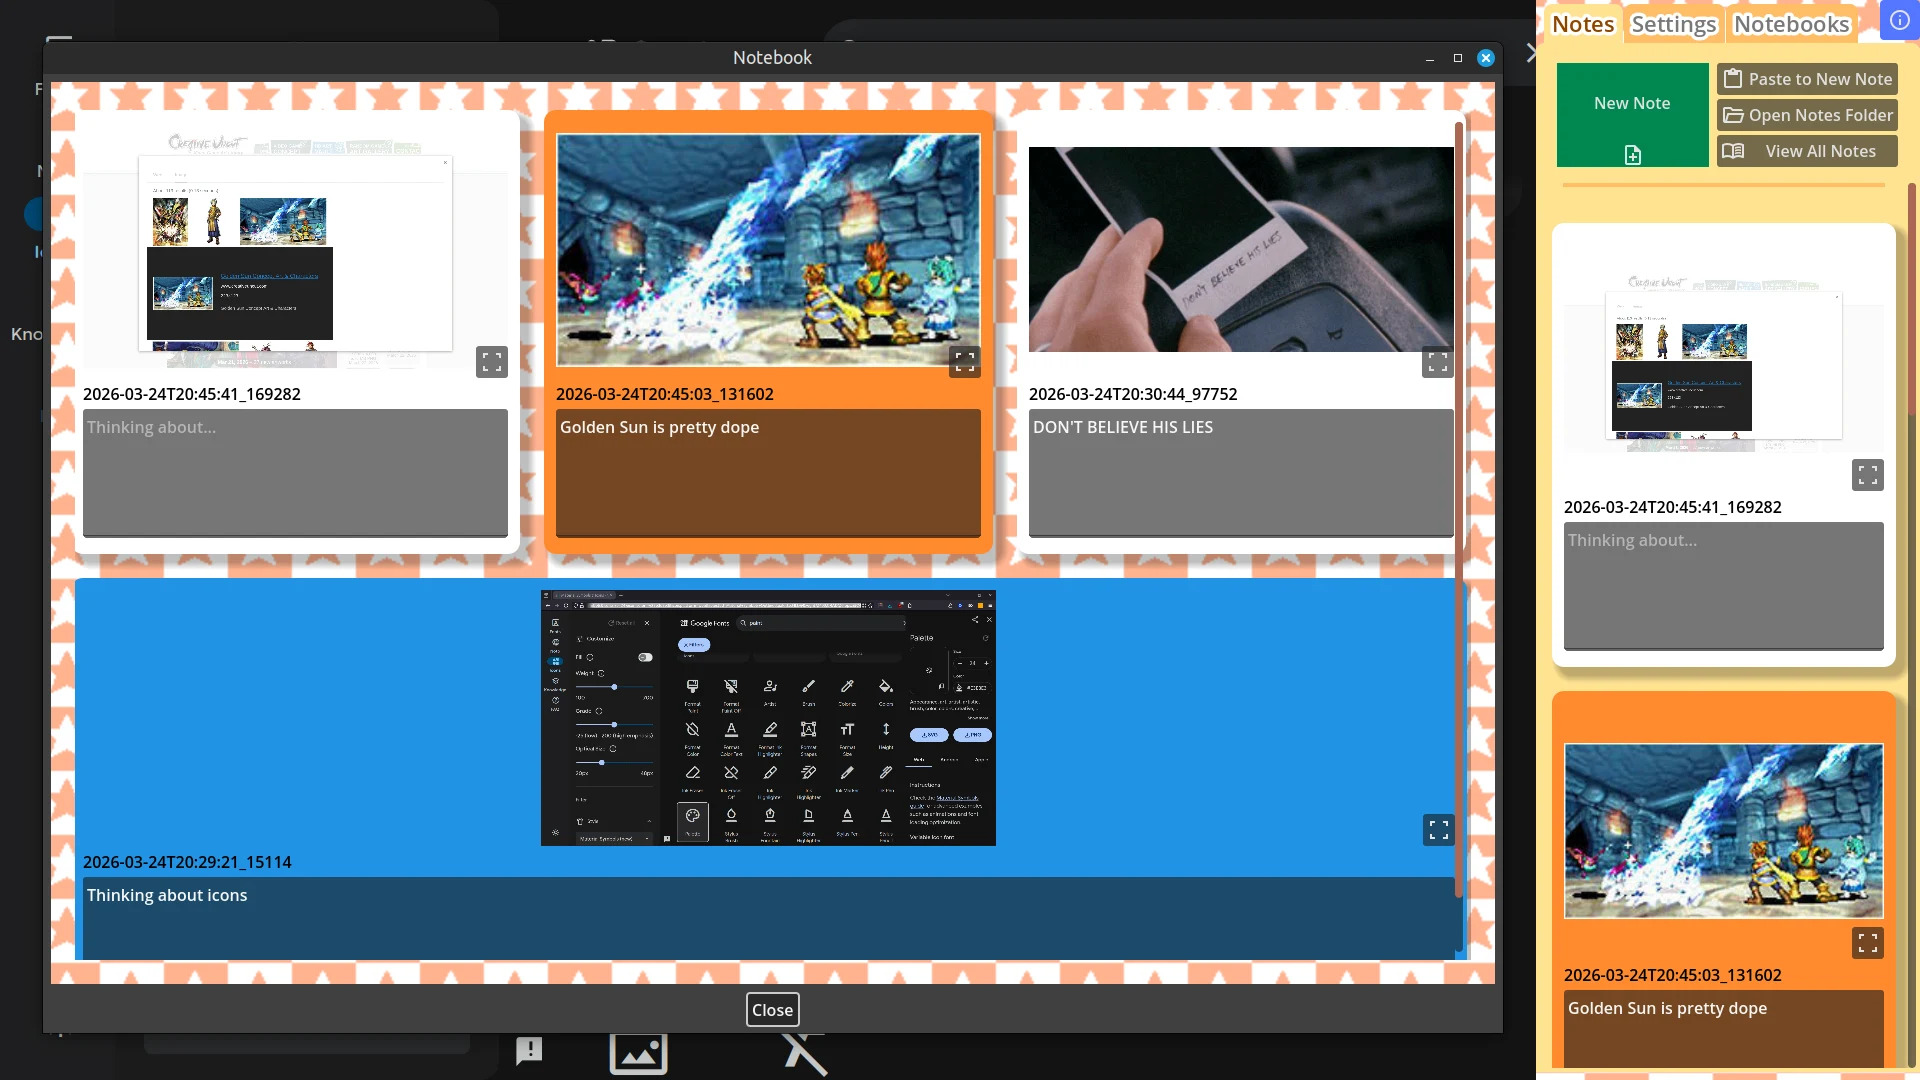The height and width of the screenshot is (1080, 1920).
Task: Expand the icons screenshot note fullscreen
Action: pos(1438,830)
